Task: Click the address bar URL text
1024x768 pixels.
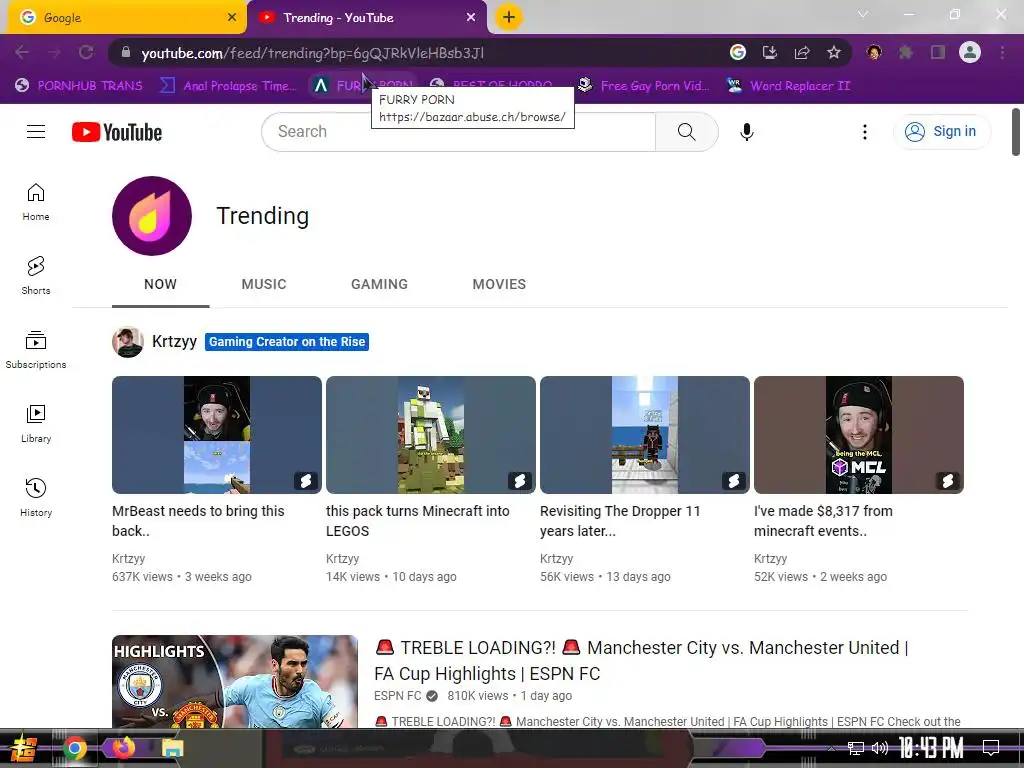Action: (312, 53)
